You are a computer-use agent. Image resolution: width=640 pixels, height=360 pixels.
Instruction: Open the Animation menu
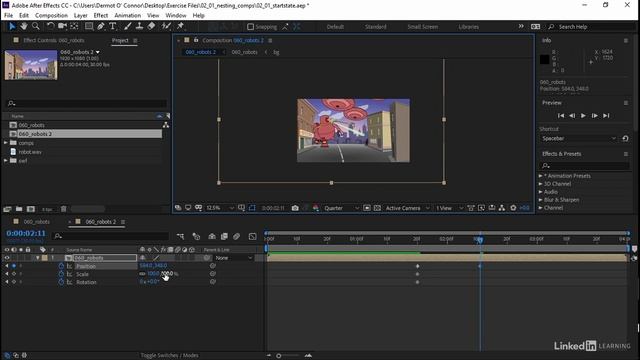(127, 16)
